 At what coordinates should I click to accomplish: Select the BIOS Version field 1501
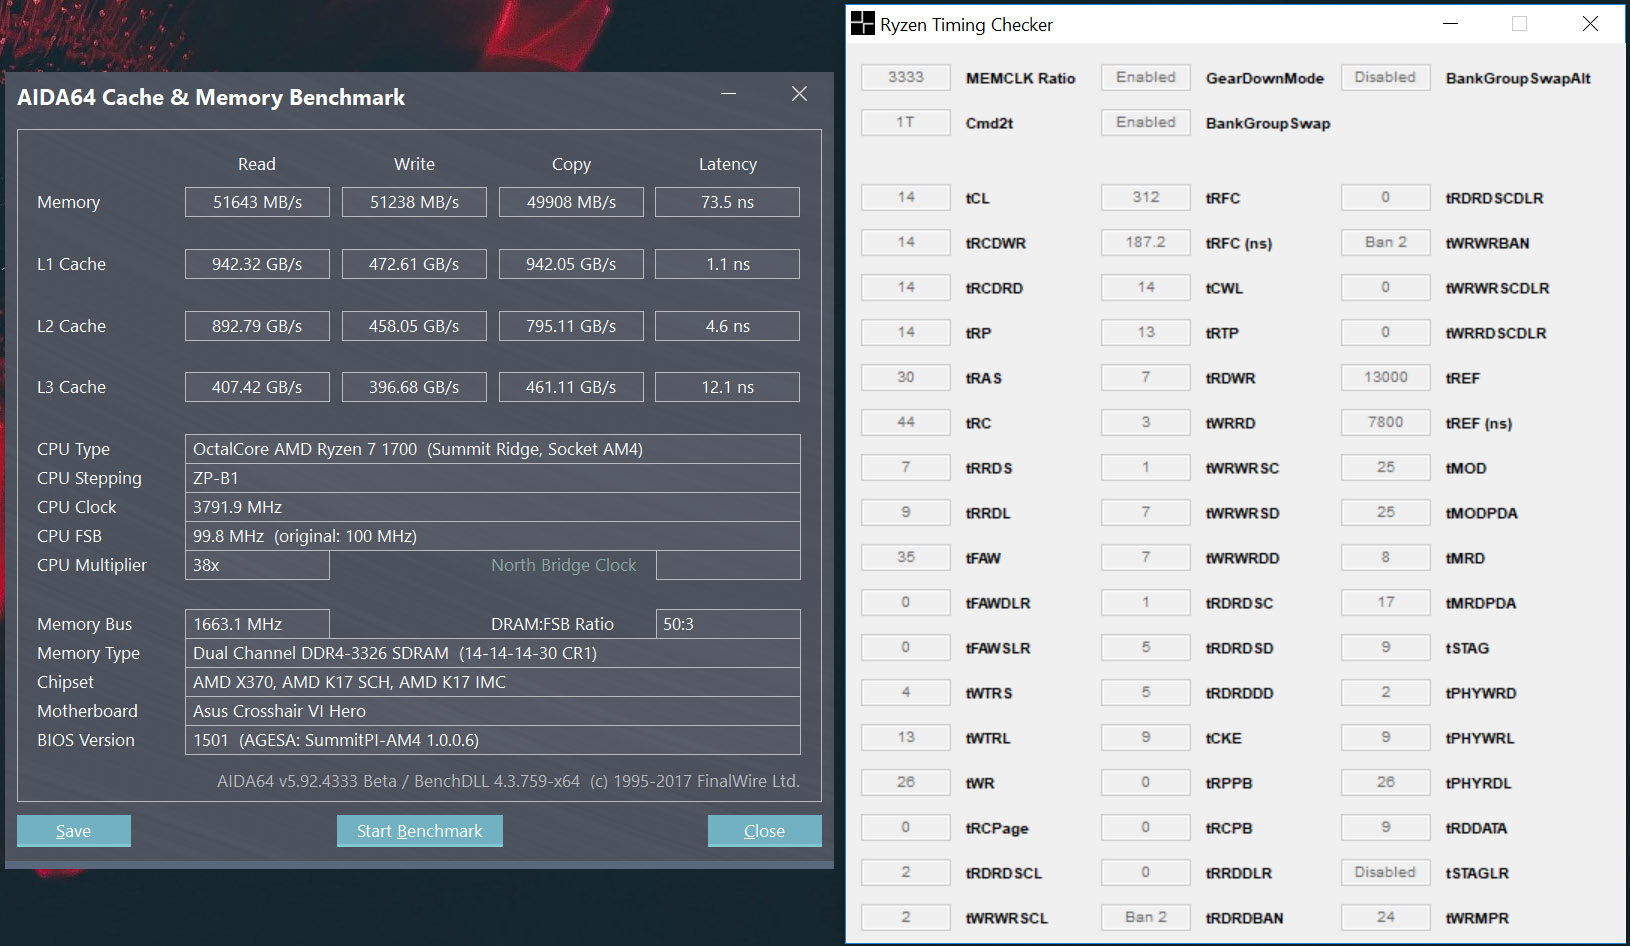pos(493,740)
